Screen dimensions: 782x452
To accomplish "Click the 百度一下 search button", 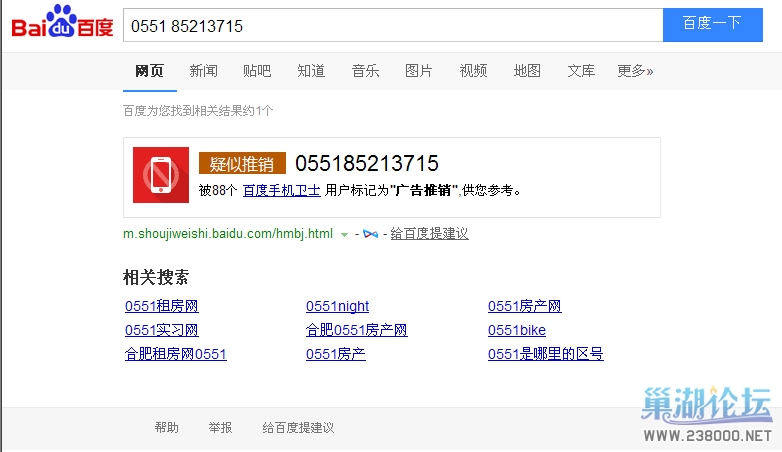I will click(713, 25).
